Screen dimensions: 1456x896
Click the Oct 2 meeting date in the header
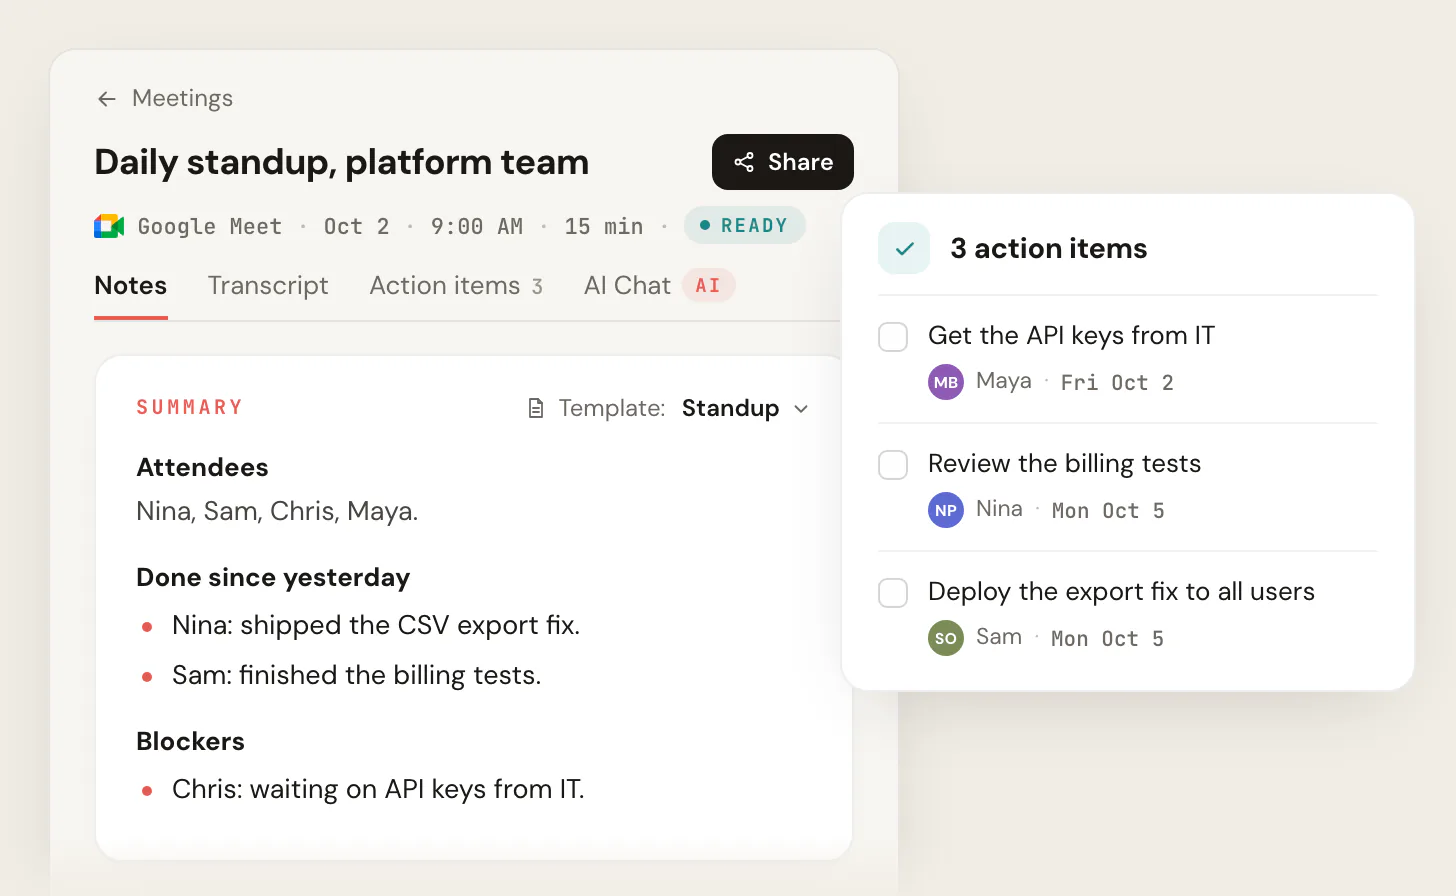tap(357, 226)
